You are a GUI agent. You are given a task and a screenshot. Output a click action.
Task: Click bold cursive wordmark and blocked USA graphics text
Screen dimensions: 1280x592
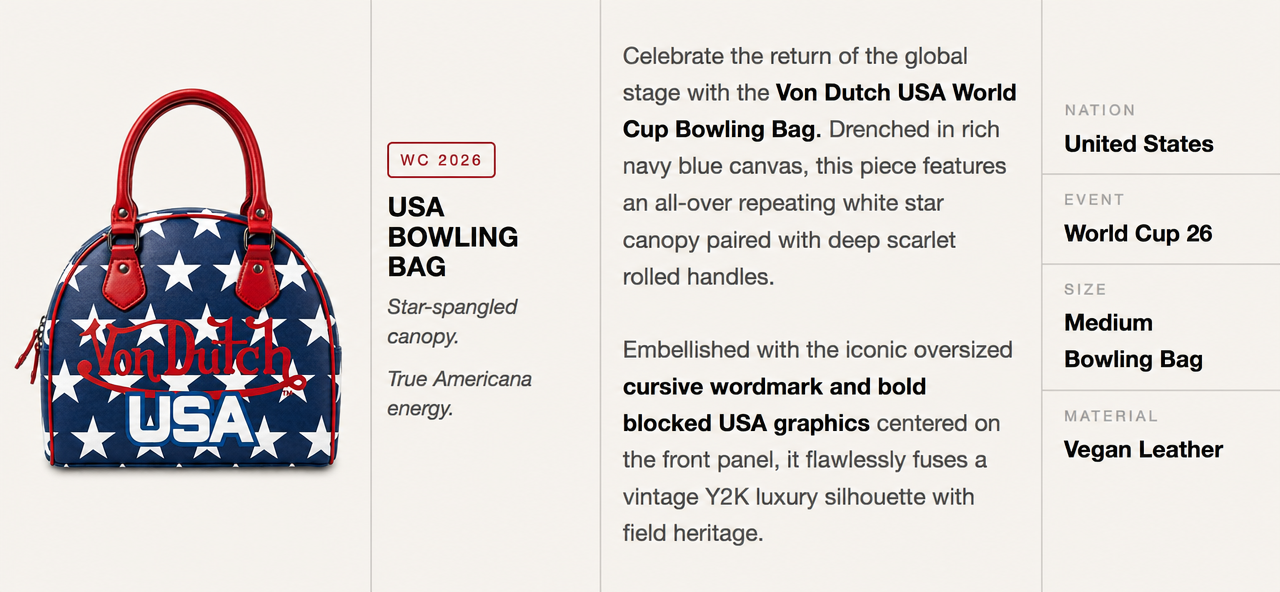click(x=775, y=404)
